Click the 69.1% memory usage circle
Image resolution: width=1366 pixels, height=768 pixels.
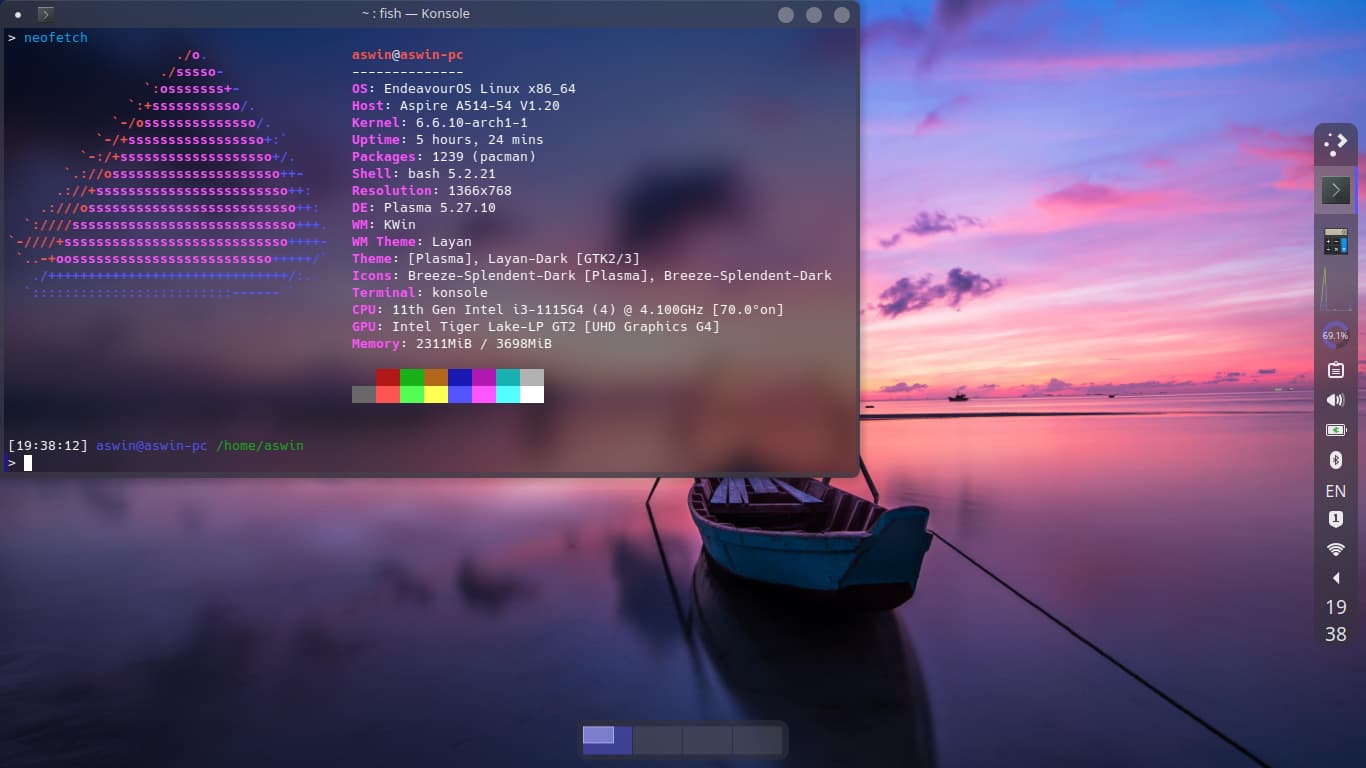(x=1335, y=336)
